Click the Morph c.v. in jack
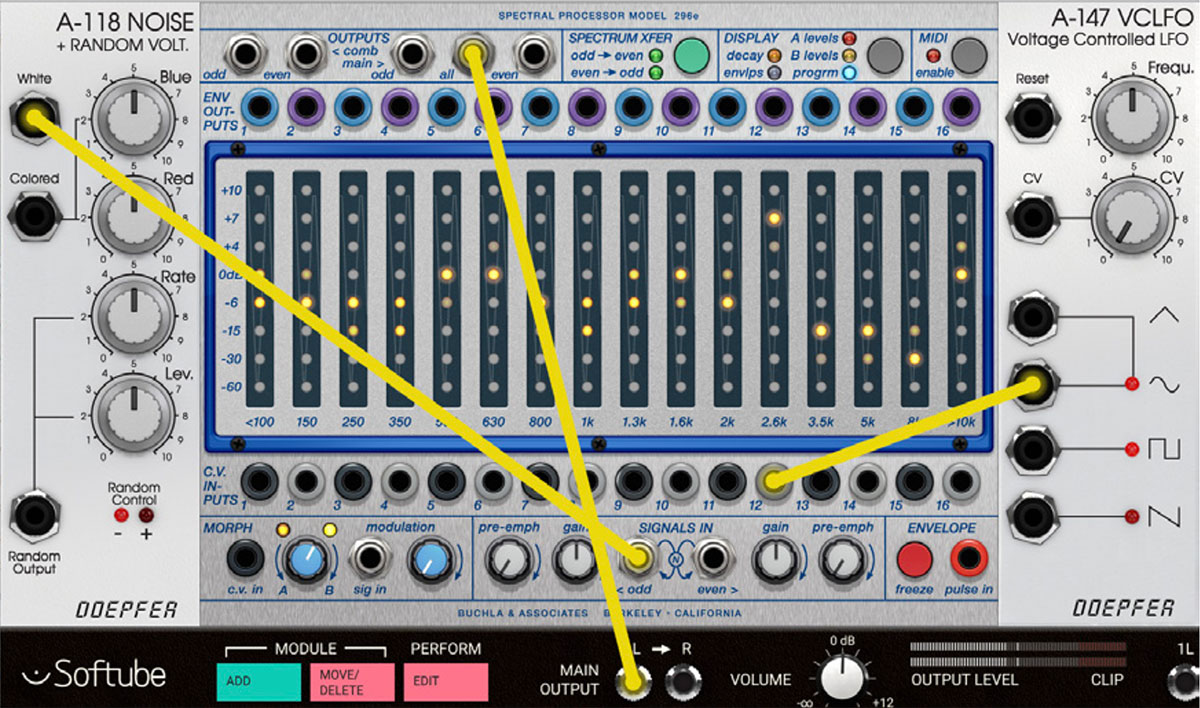Screen dimensions: 1200x708 click(x=243, y=558)
